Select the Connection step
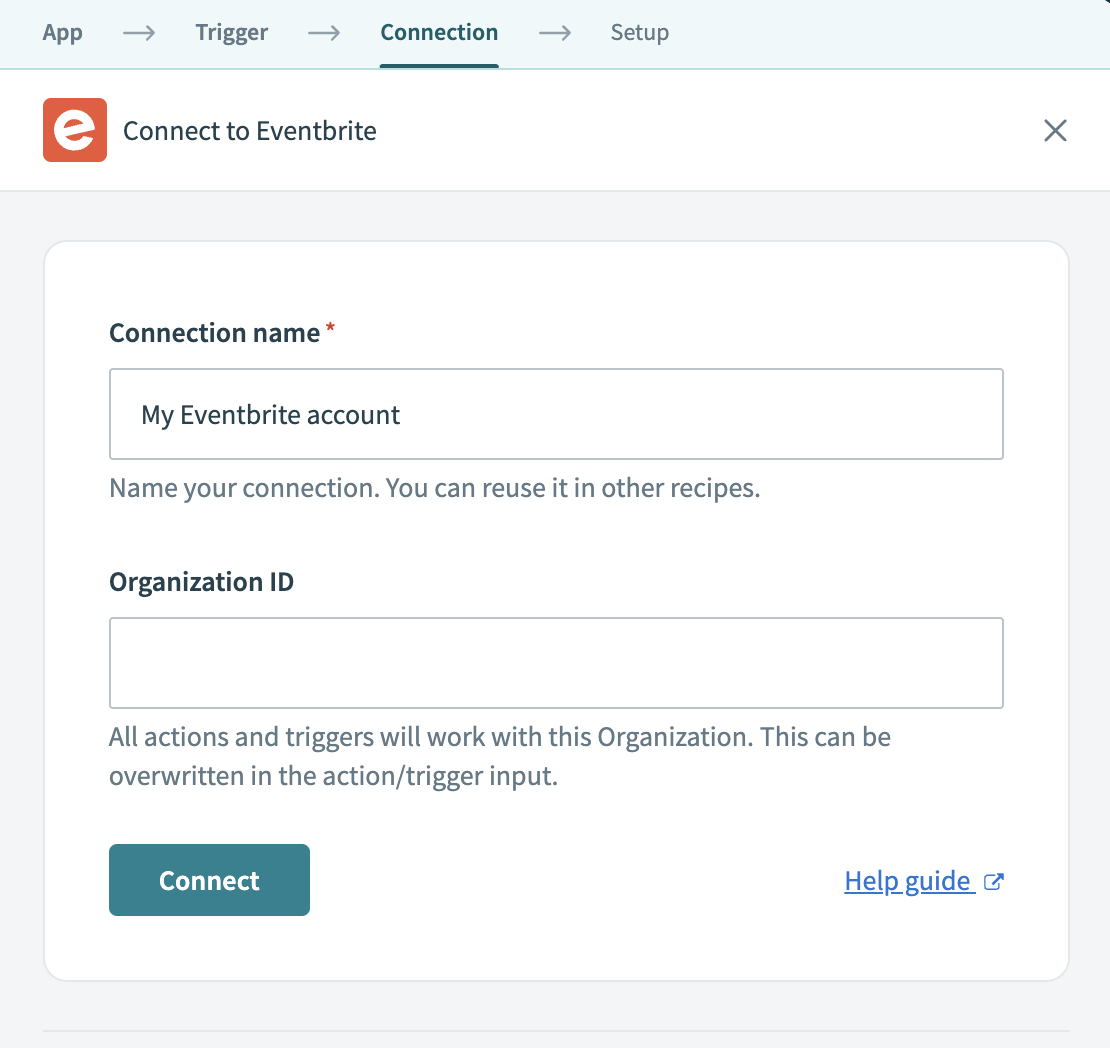1110x1048 pixels. click(x=438, y=32)
